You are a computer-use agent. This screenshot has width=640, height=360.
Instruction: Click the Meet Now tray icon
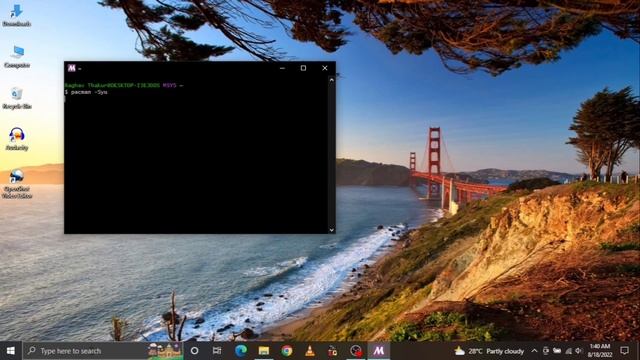[546, 351]
